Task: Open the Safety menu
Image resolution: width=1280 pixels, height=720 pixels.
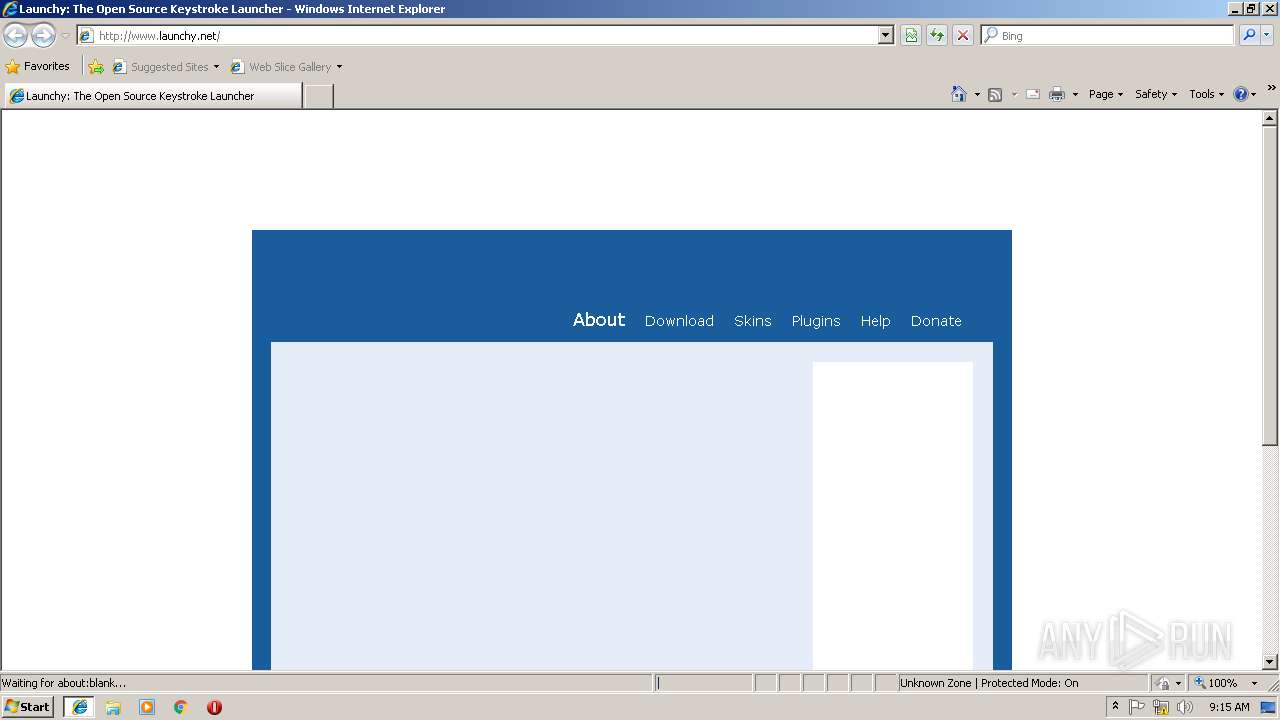Action: coord(1156,94)
